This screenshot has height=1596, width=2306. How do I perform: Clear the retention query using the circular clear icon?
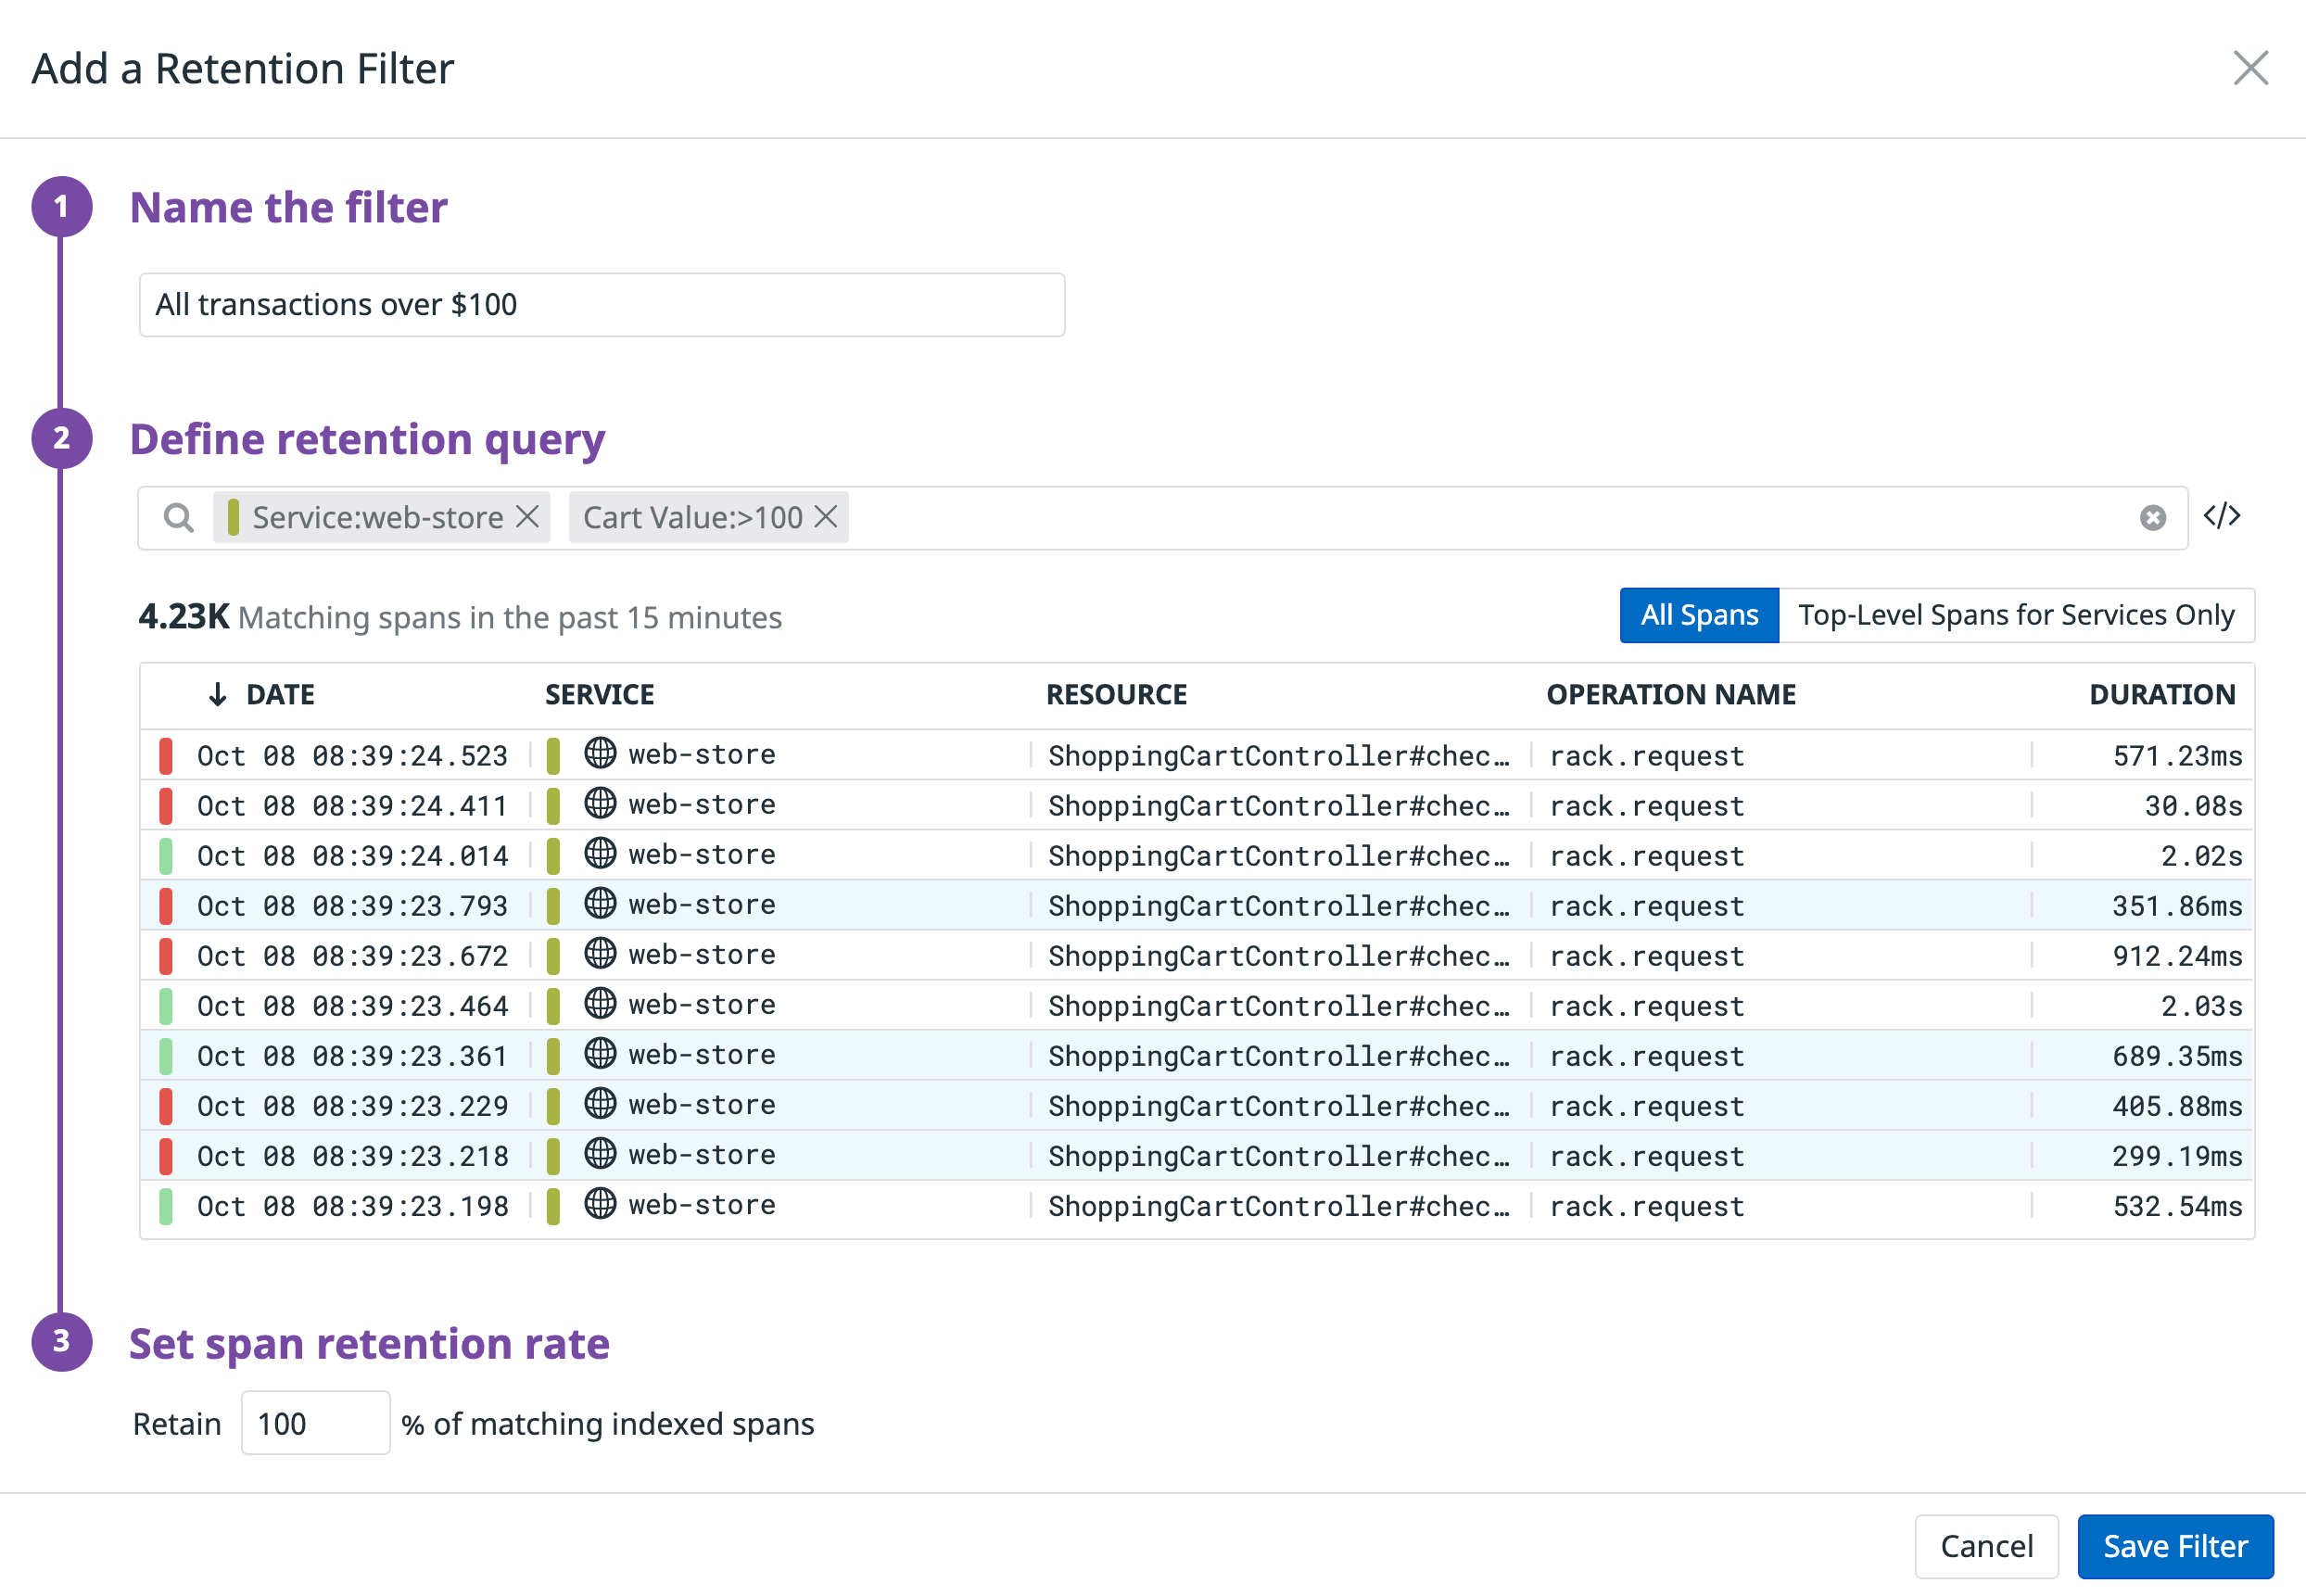coord(2152,517)
